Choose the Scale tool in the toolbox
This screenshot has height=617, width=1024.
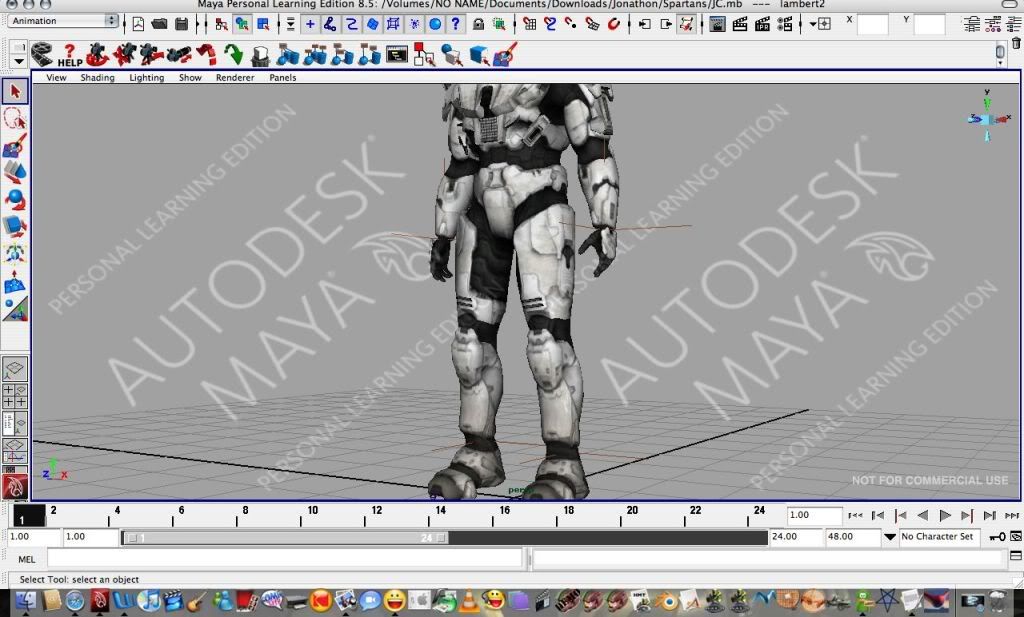click(15, 226)
